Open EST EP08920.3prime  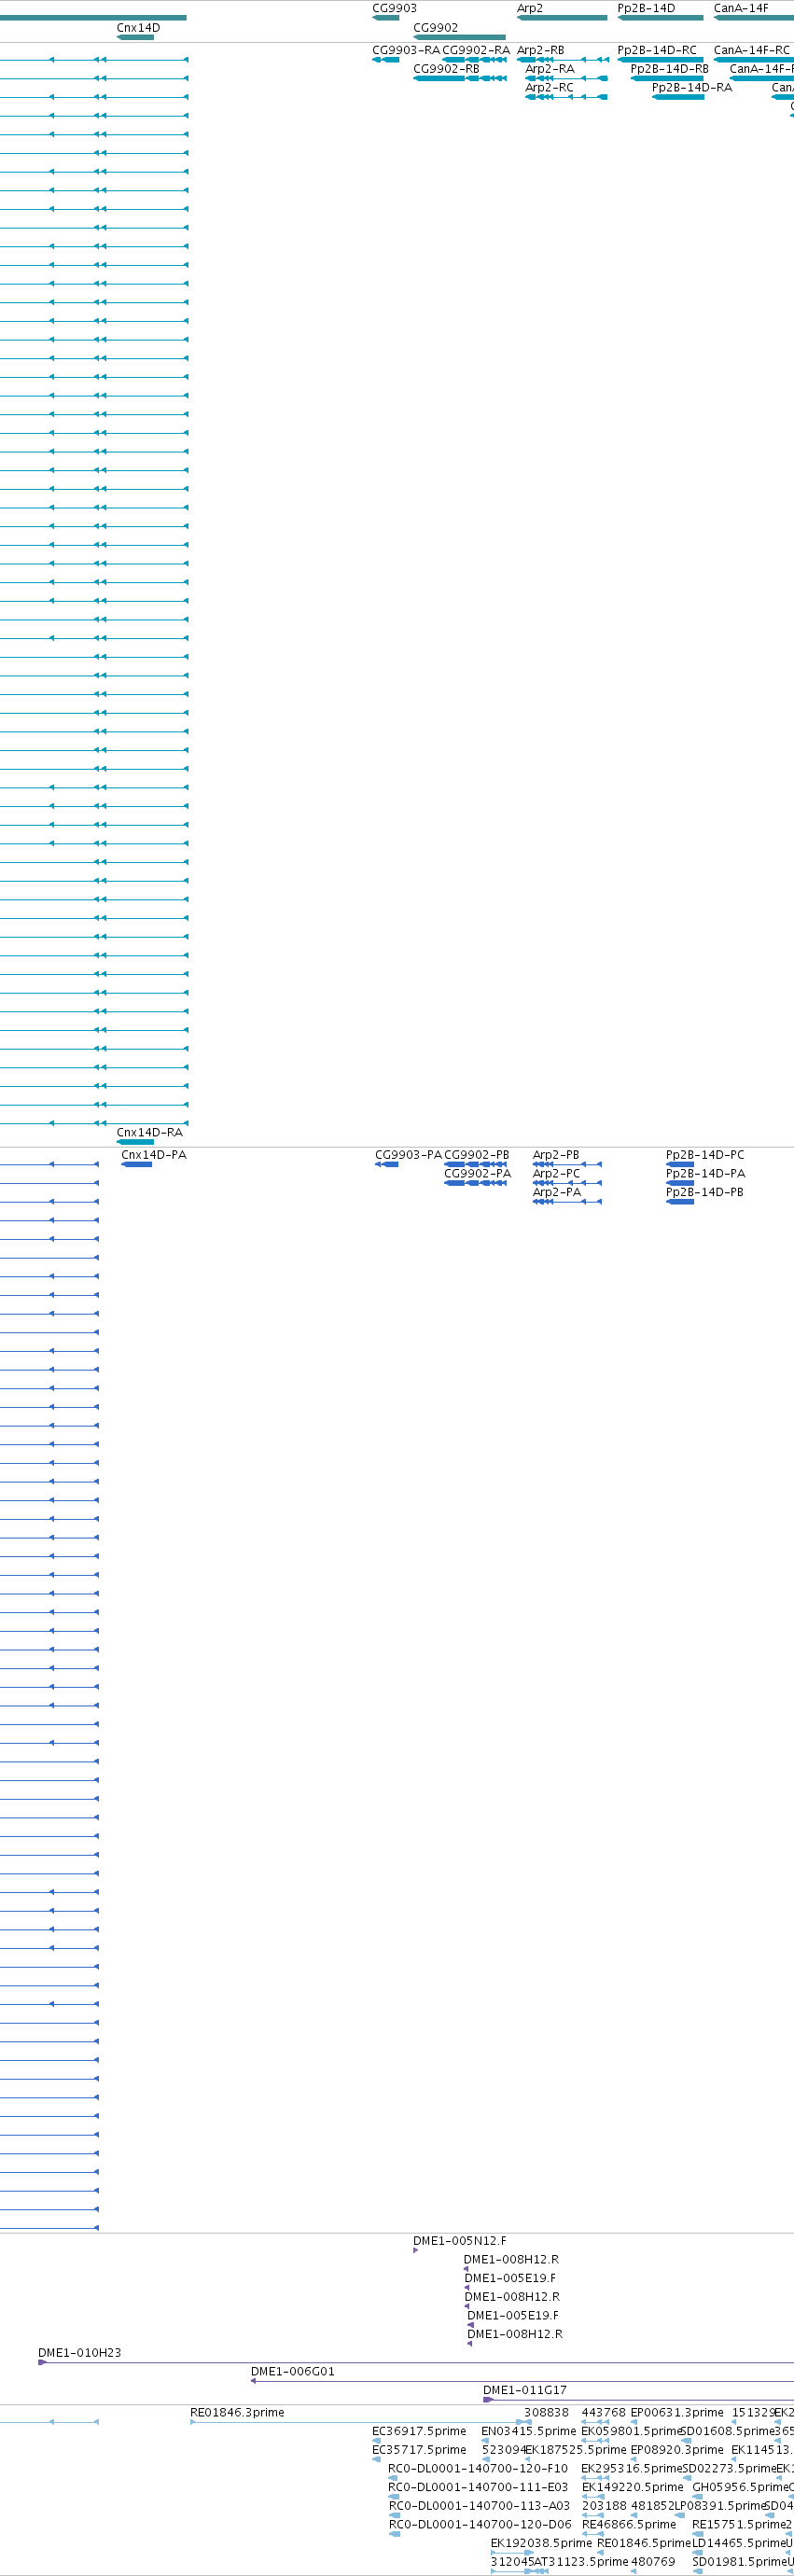(677, 2451)
